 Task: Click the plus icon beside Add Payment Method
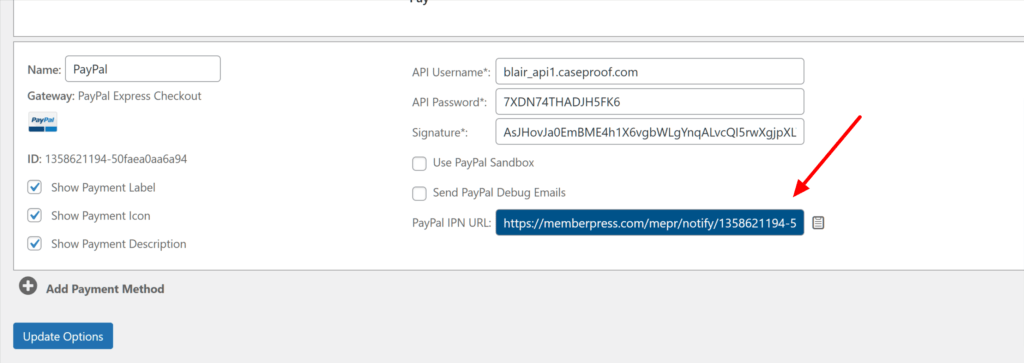[x=28, y=287]
